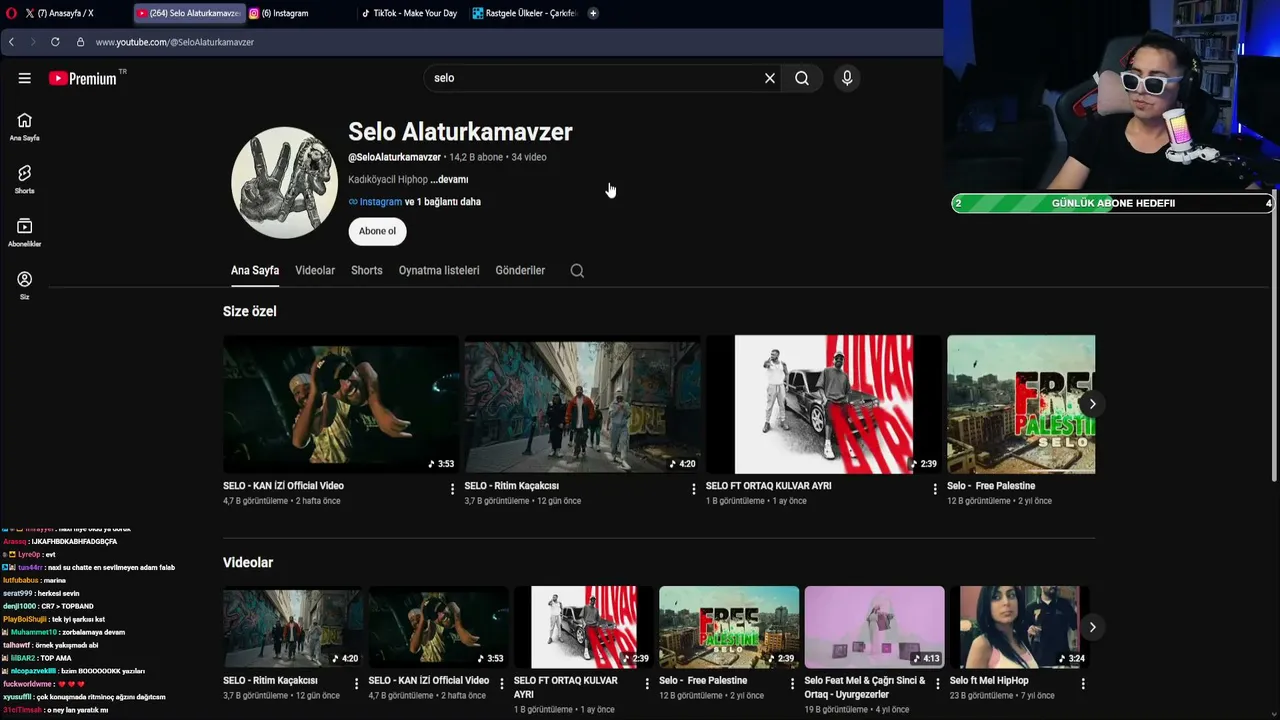Open Abonelikler in the left sidebar
The image size is (1280, 720).
[24, 233]
